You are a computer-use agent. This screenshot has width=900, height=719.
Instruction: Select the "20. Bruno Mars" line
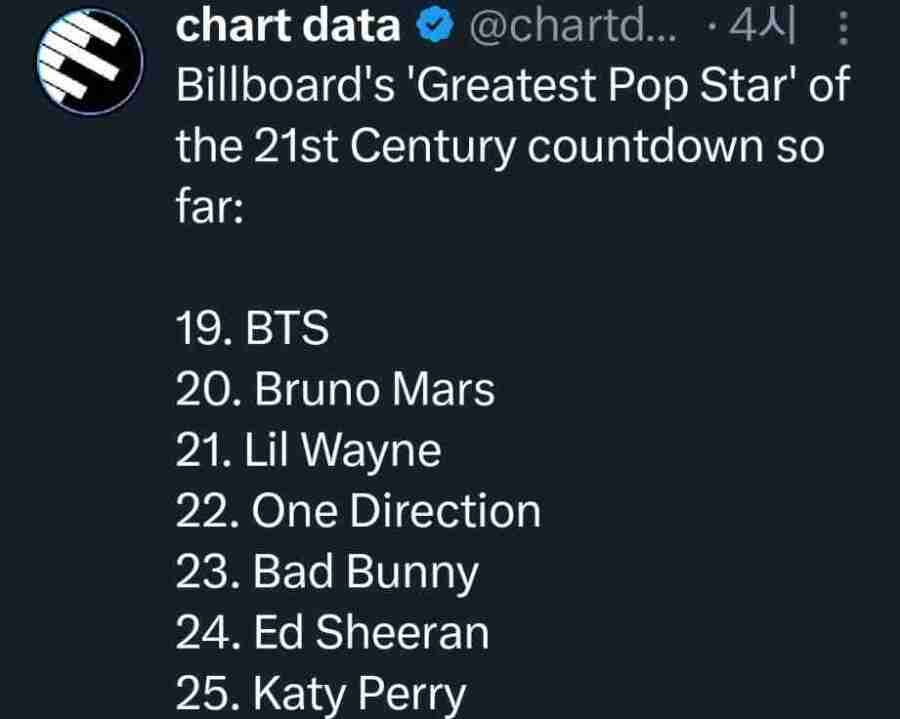coord(335,389)
